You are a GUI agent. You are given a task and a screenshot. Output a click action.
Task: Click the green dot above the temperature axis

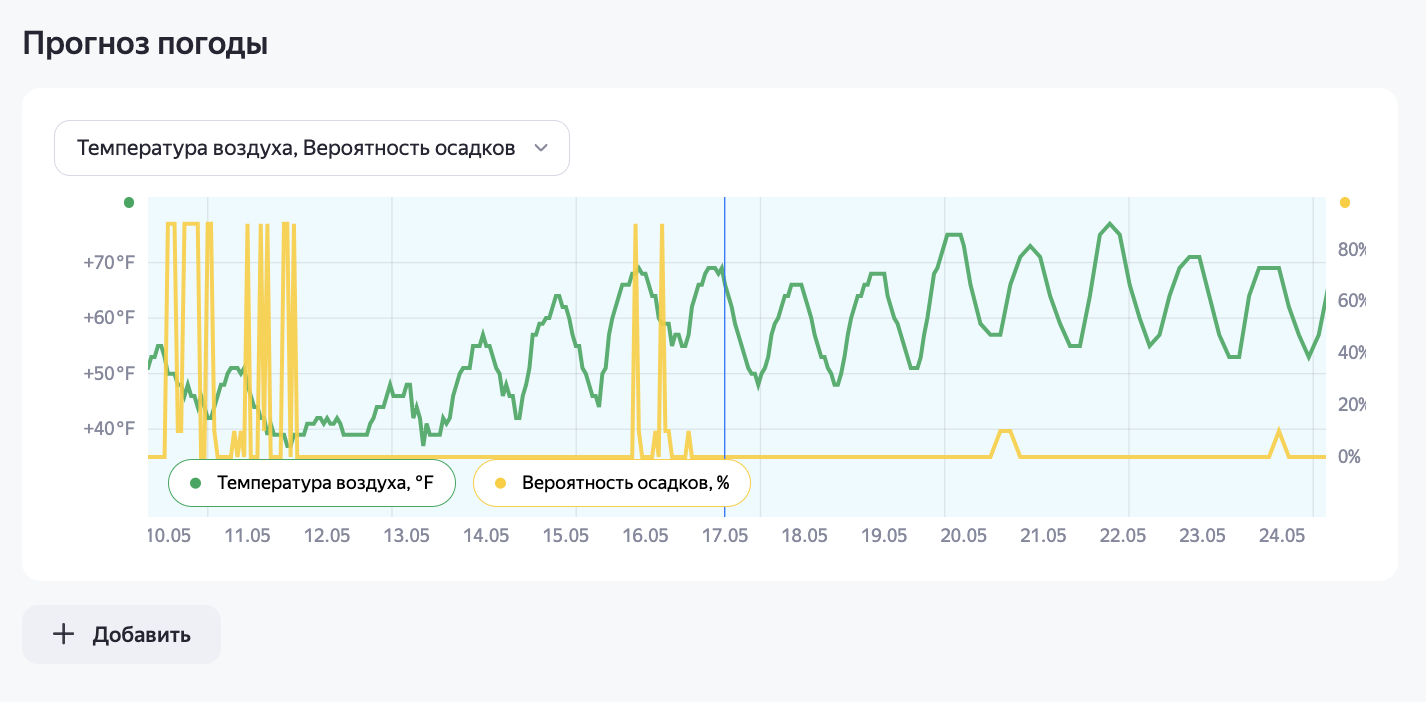(x=128, y=203)
